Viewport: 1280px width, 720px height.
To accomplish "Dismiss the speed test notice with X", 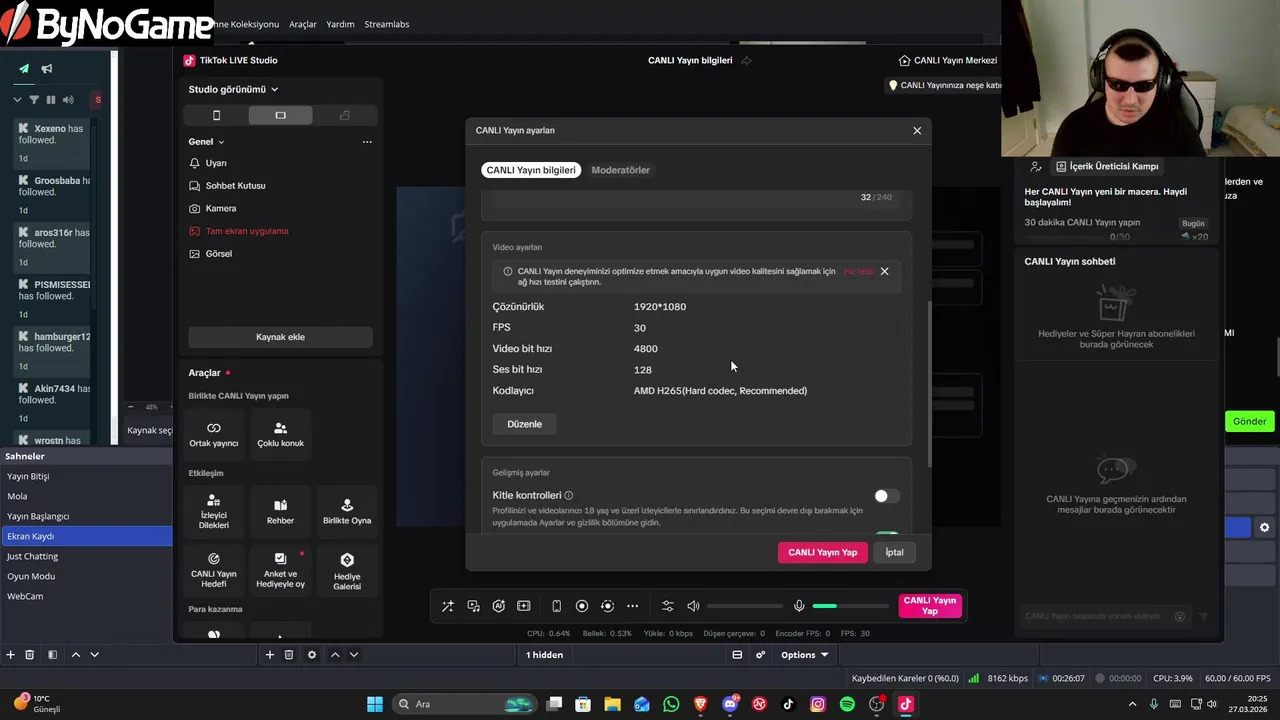I will tap(884, 271).
